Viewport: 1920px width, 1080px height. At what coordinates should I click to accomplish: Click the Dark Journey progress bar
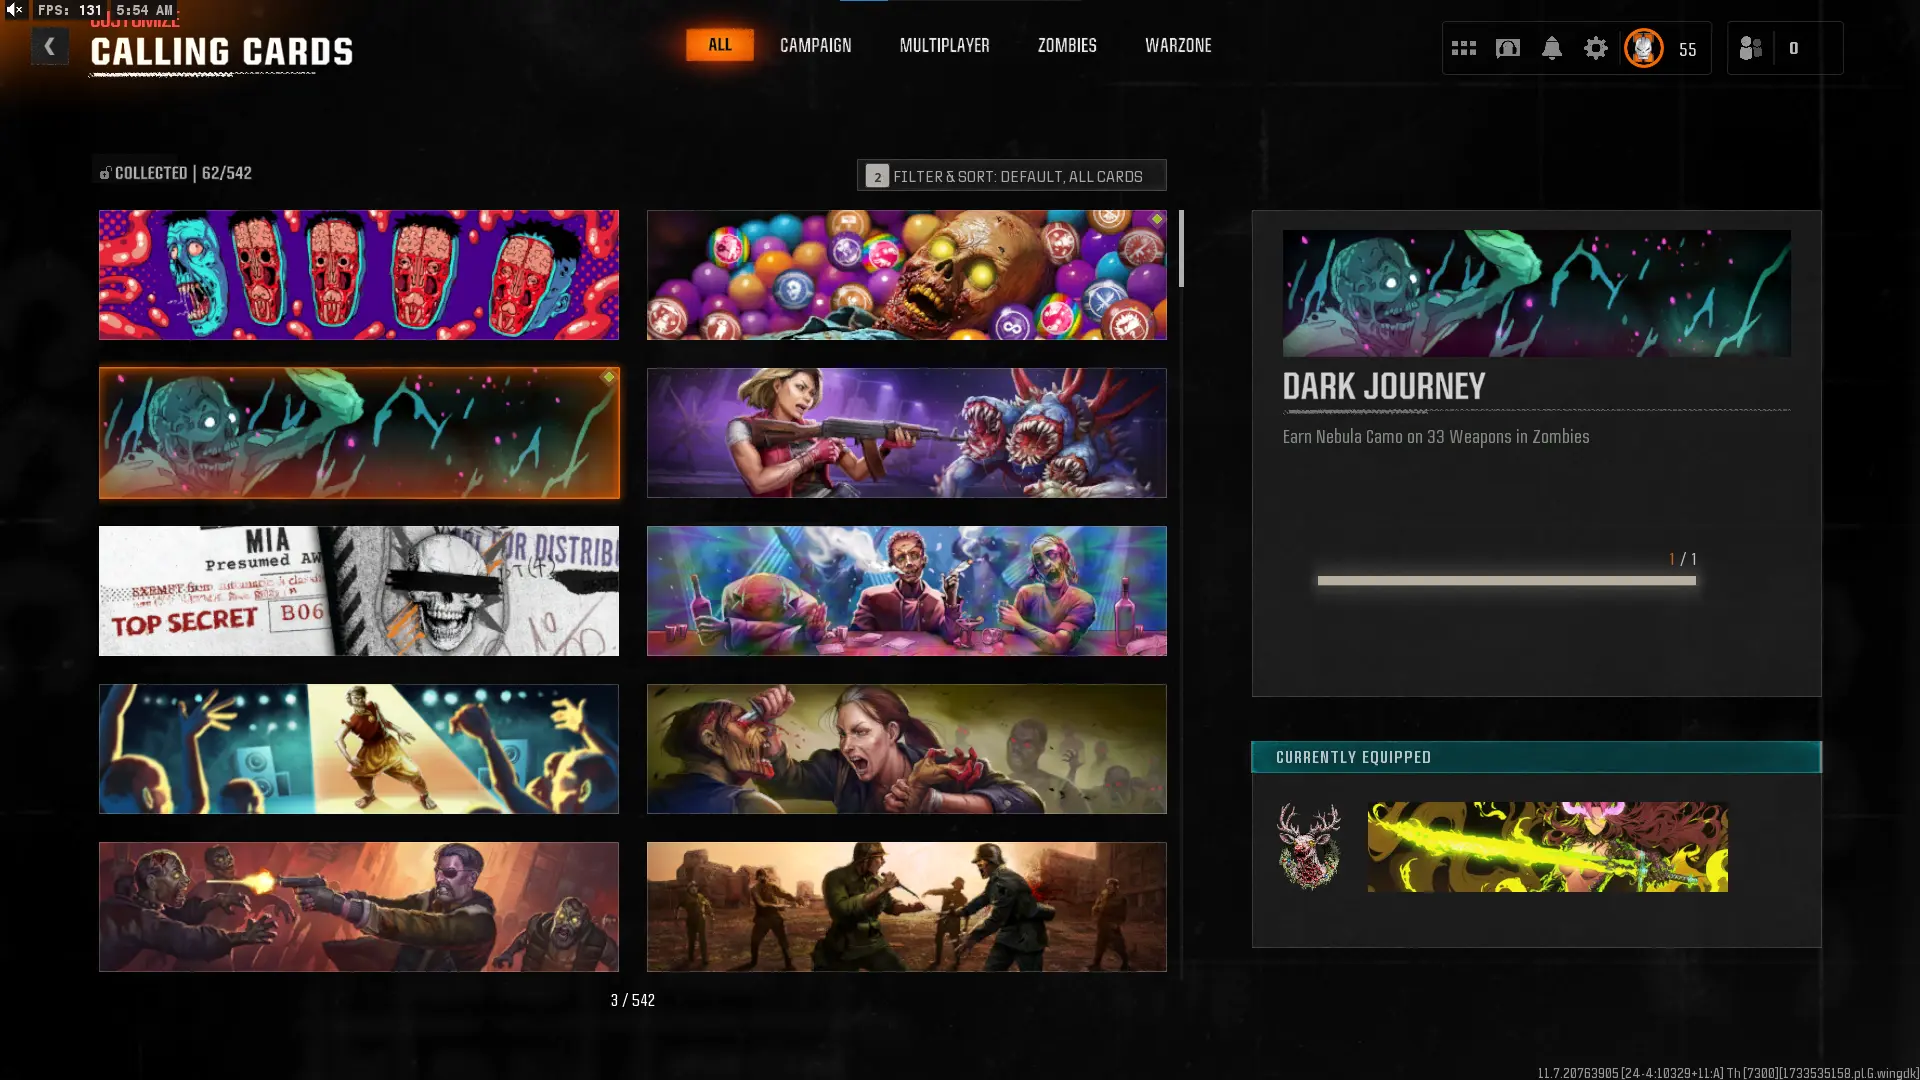click(1506, 580)
